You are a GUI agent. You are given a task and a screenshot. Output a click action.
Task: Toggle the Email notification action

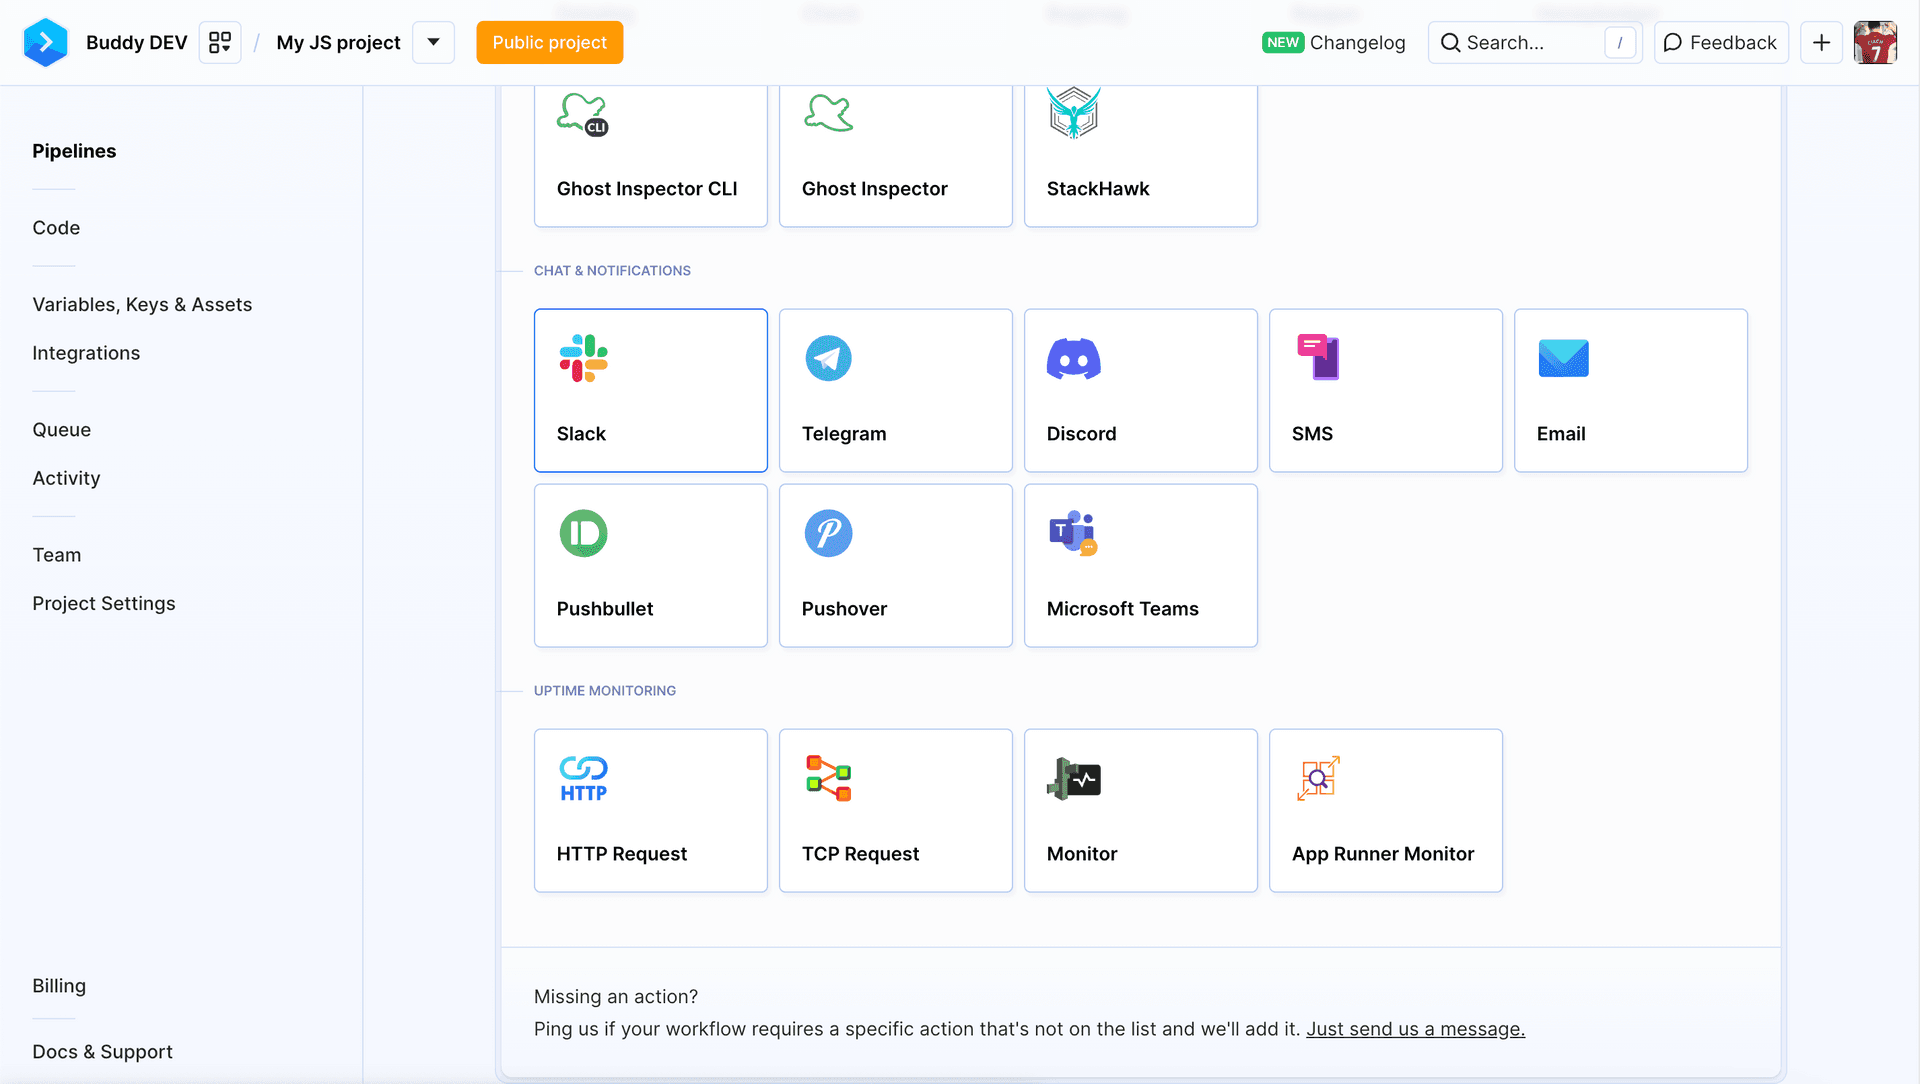(1631, 390)
